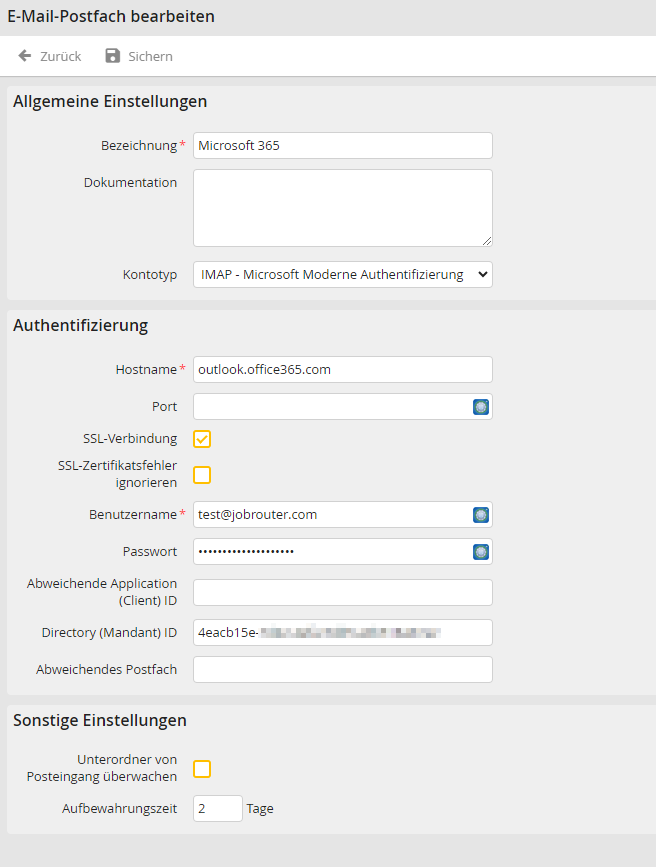This screenshot has height=867, width=656.
Task: Edit the Aufbewahrungszeit value of 2 Tage
Action: coord(217,808)
